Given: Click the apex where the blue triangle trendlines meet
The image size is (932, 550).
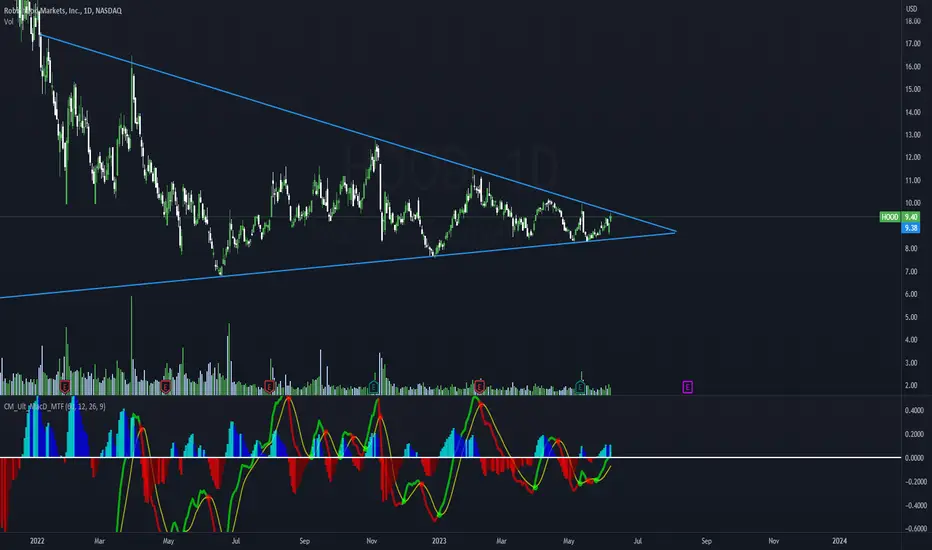Looking at the screenshot, I should pos(676,231).
